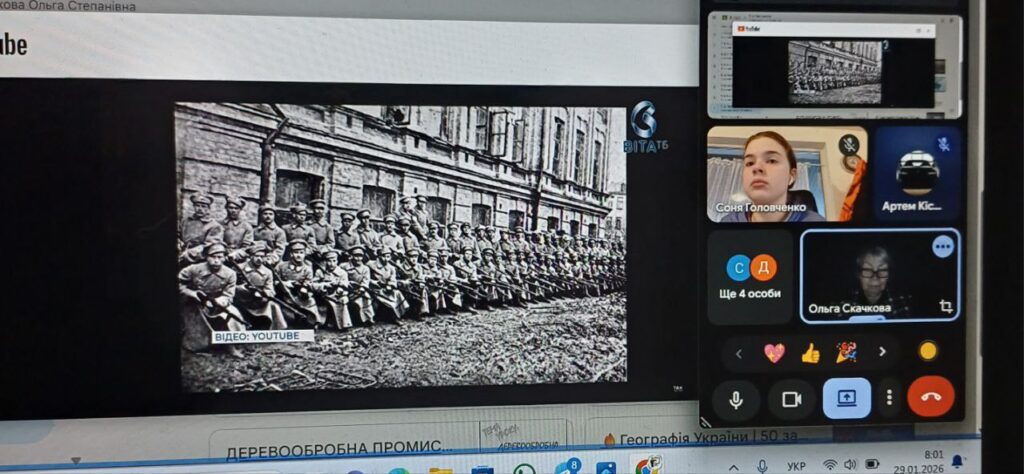
Task: Open more call options three-dot menu
Action: click(888, 398)
